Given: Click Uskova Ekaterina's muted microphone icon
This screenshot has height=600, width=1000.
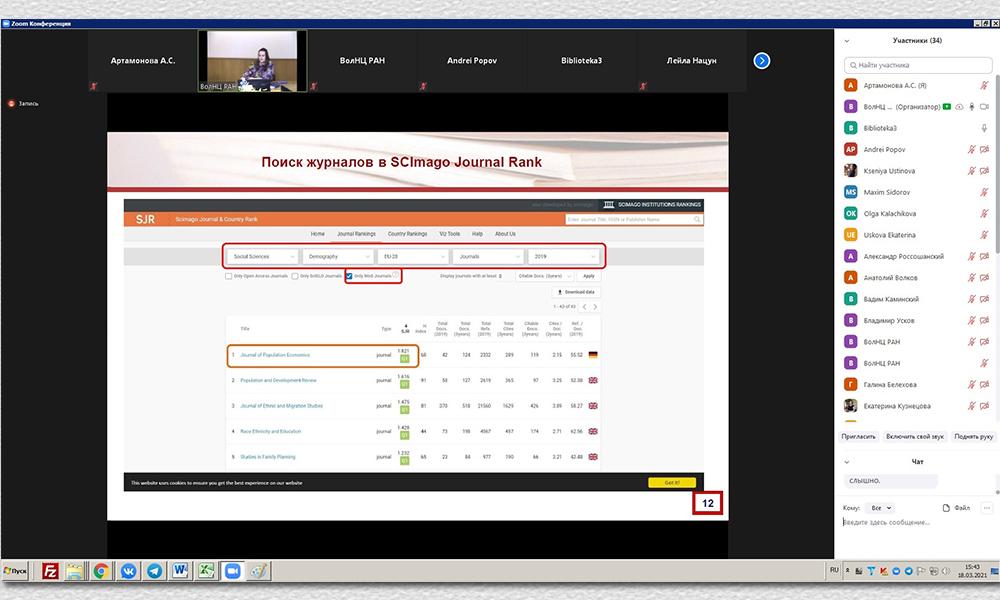Looking at the screenshot, I should (x=984, y=235).
